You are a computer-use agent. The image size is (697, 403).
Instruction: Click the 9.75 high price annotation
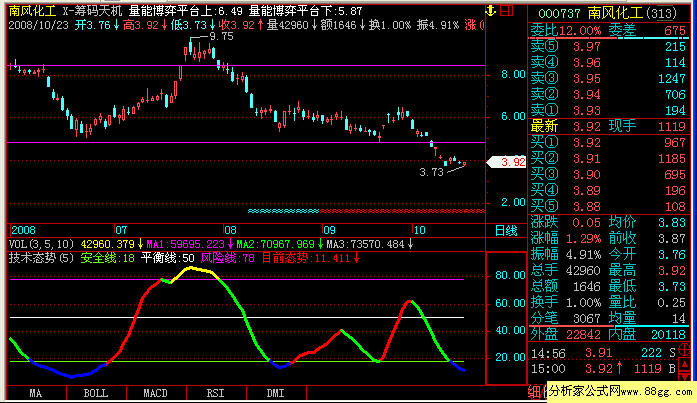pos(221,36)
